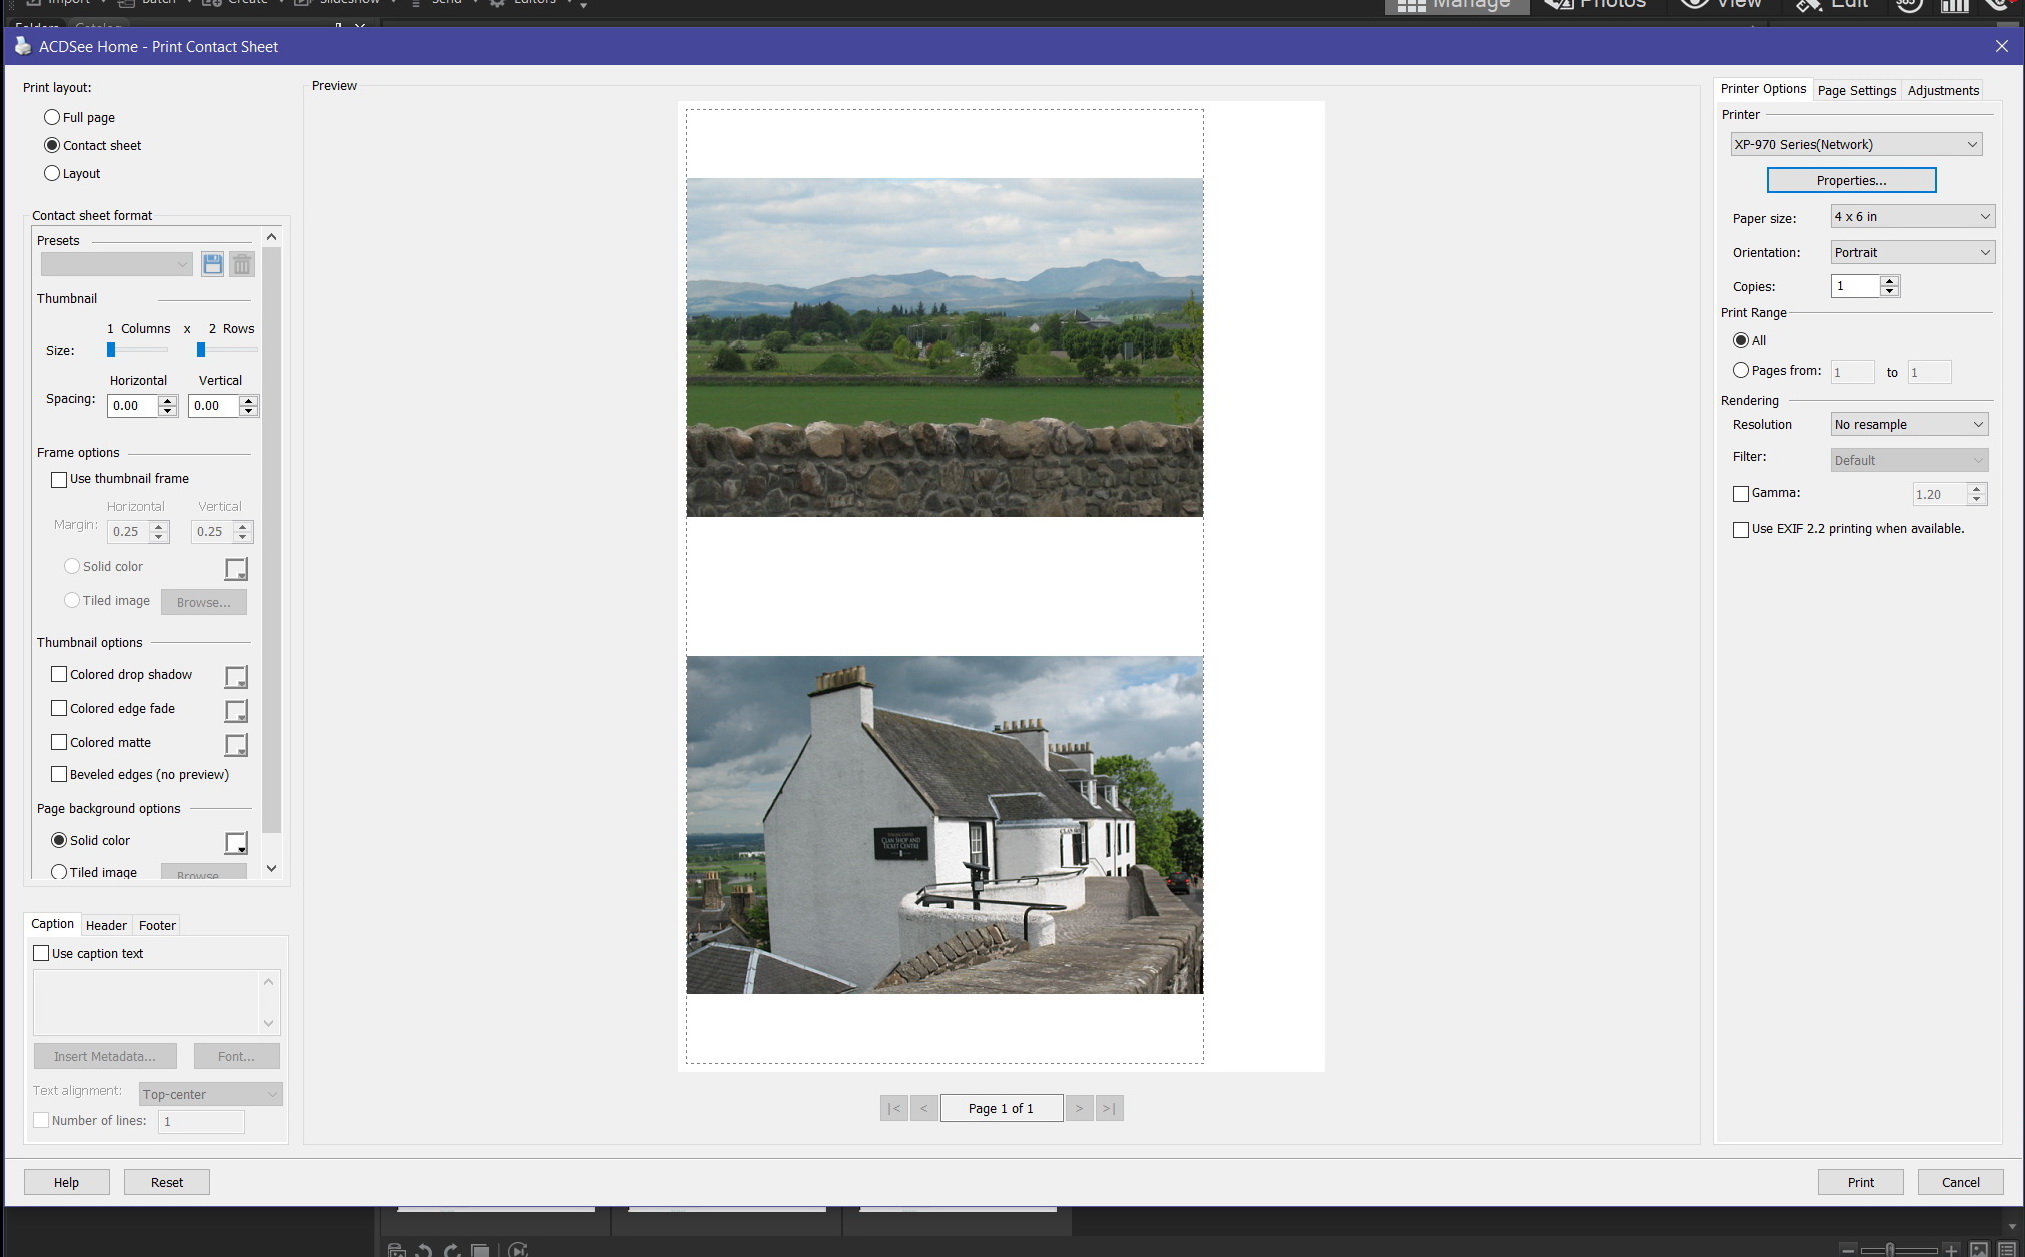Switch to View mode in ACDSee main window
The width and height of the screenshot is (2025, 1257).
(1722, 5)
